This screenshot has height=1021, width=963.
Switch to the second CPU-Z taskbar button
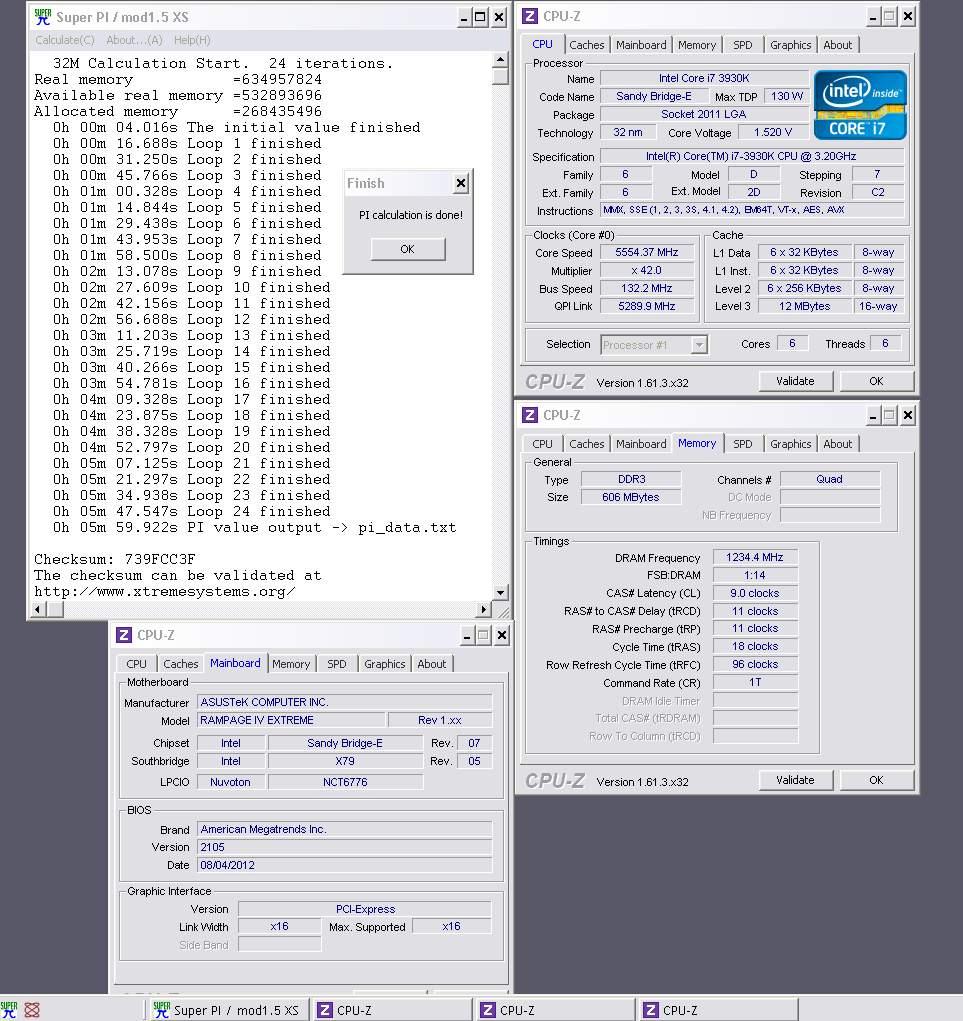pyautogui.click(x=554, y=1010)
